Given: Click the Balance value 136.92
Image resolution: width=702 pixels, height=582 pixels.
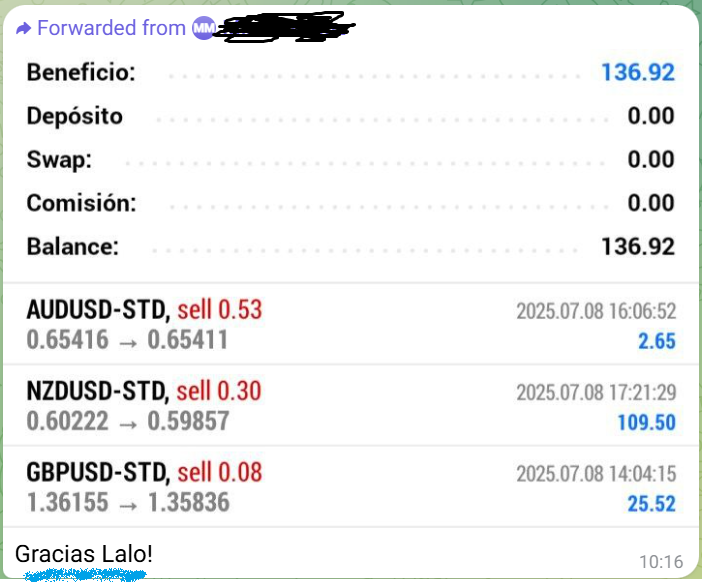Looking at the screenshot, I should [x=638, y=246].
